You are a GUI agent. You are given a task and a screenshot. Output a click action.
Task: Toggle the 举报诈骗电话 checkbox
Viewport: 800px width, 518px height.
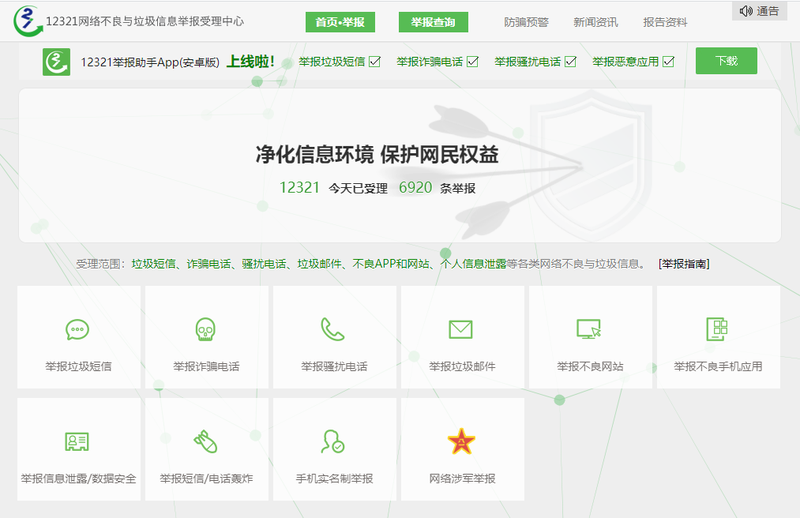[x=473, y=62]
